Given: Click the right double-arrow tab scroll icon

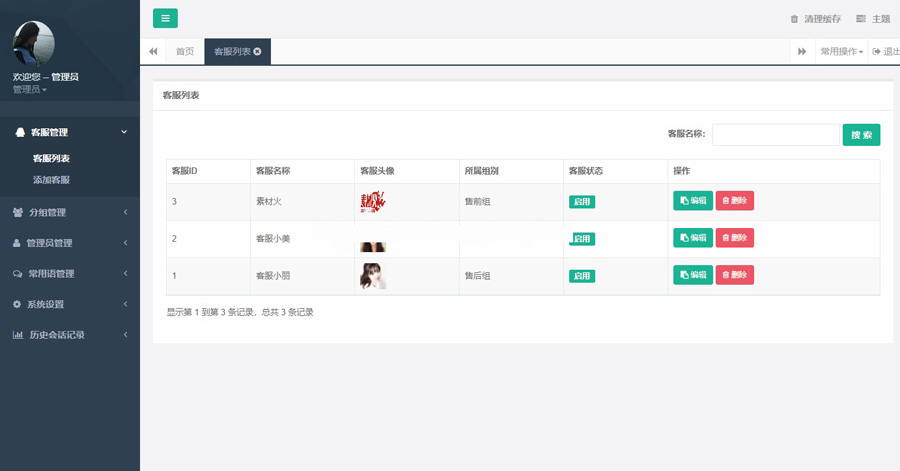Looking at the screenshot, I should pos(802,51).
